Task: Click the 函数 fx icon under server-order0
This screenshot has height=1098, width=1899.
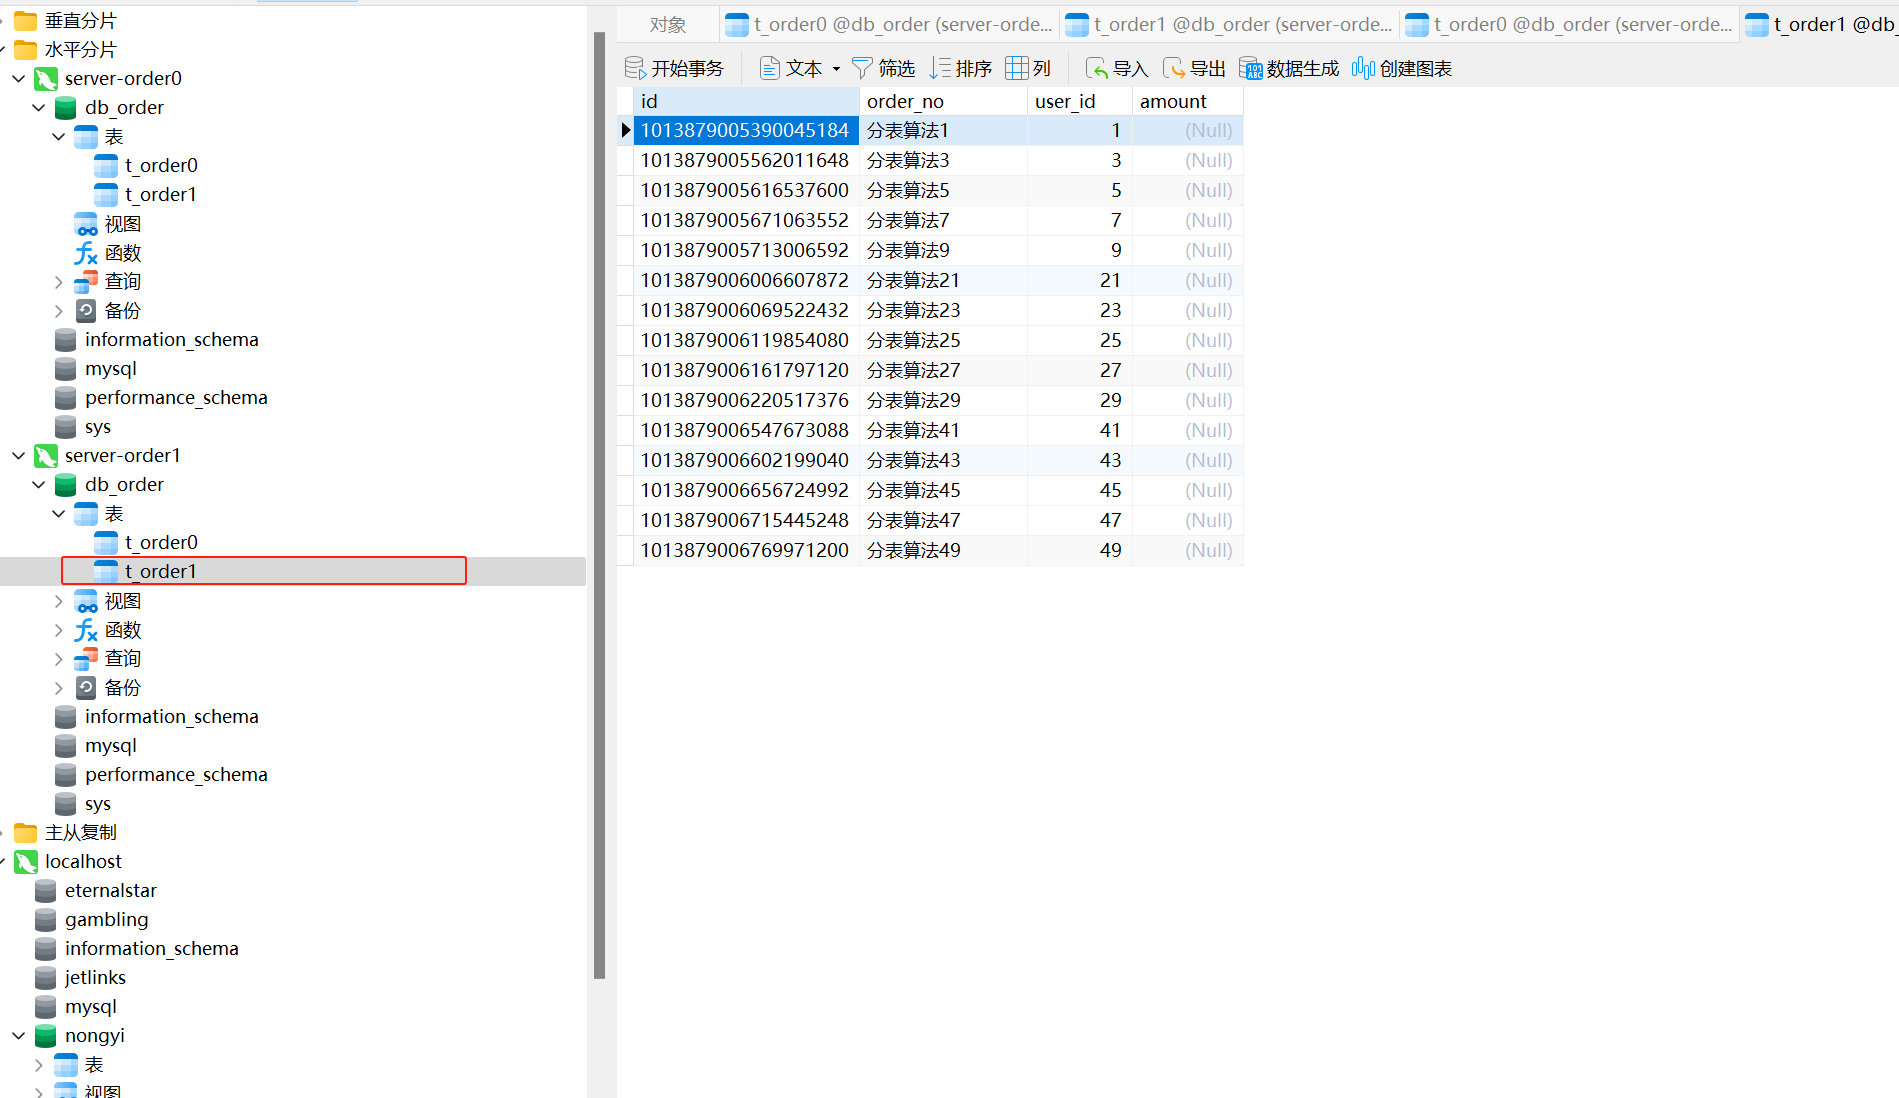Action: (86, 253)
